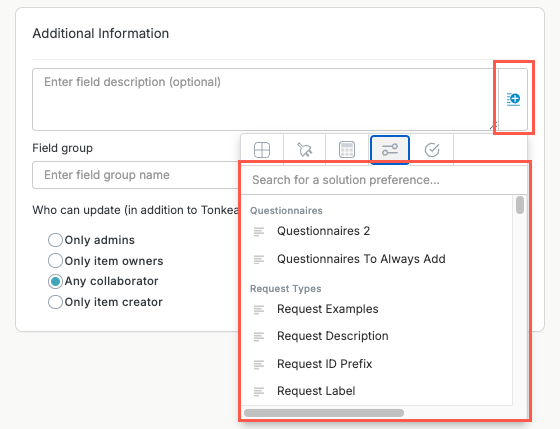
Task: Pick Questionnaires To Always Add from list
Action: coord(361,259)
